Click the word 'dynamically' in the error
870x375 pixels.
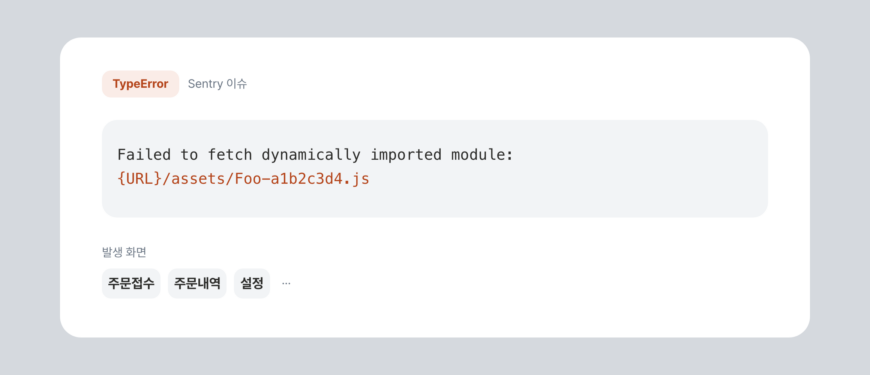(311, 155)
